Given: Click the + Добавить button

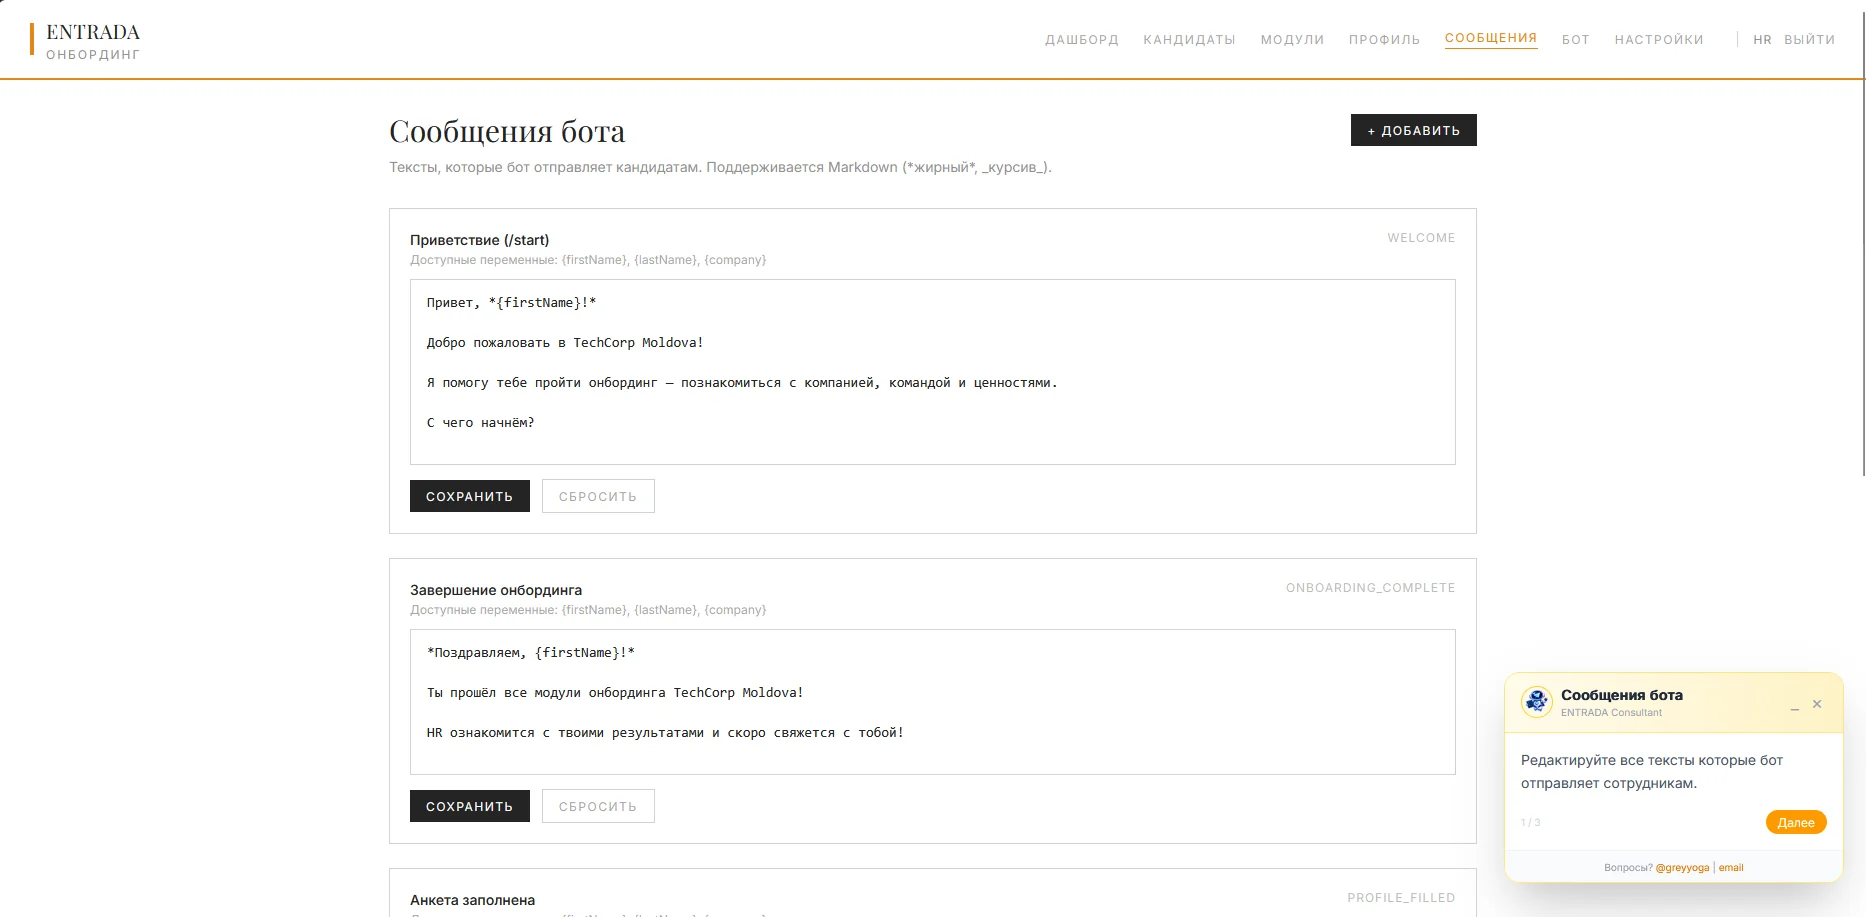Looking at the screenshot, I should pyautogui.click(x=1413, y=130).
